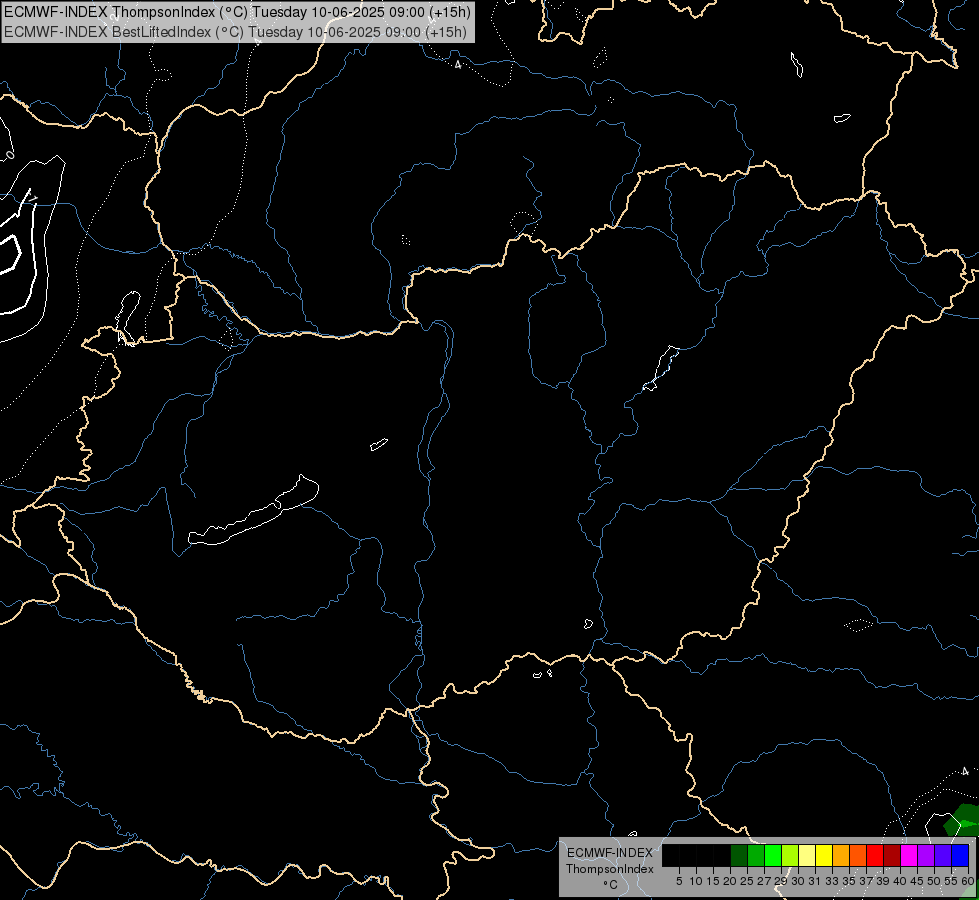The width and height of the screenshot is (979, 900).
Task: Select the bright green 27-29 legend swatch
Action: tap(773, 855)
